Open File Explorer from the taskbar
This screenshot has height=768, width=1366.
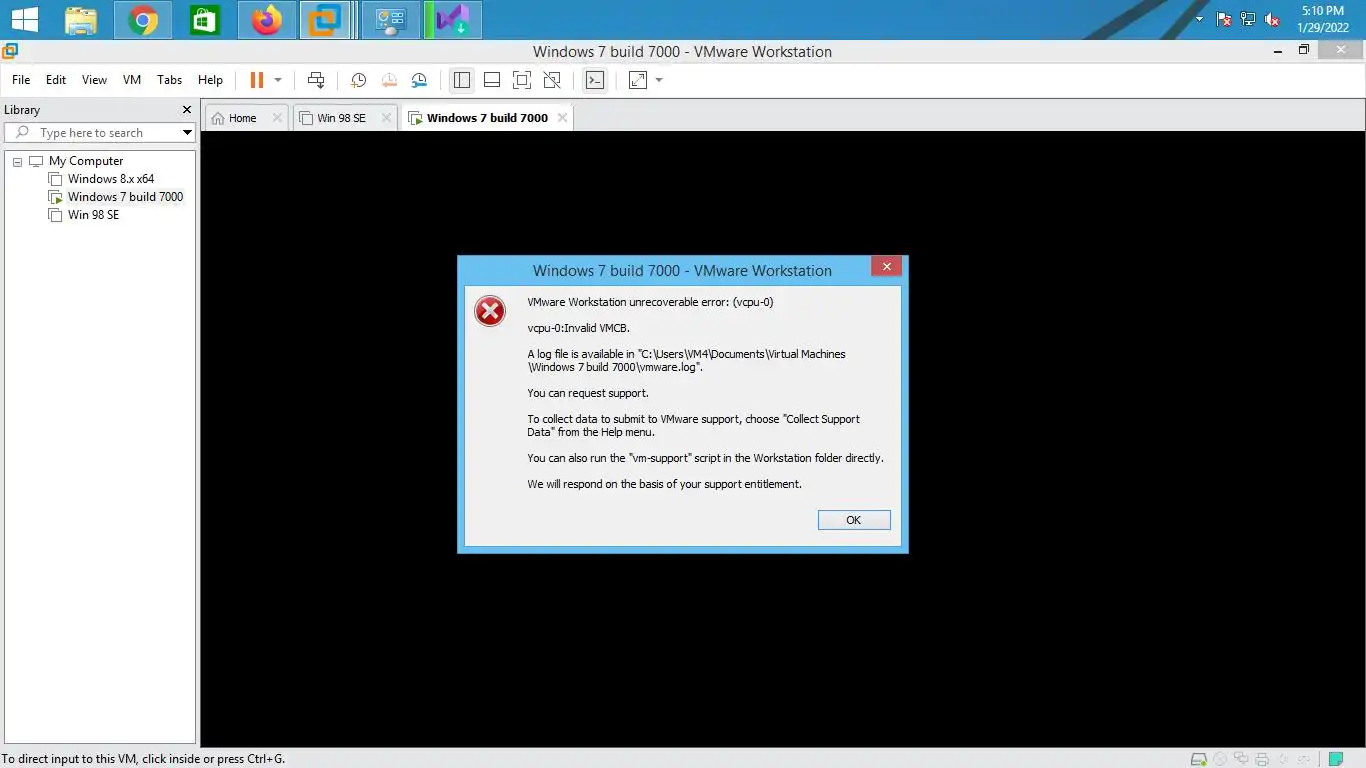coord(81,20)
